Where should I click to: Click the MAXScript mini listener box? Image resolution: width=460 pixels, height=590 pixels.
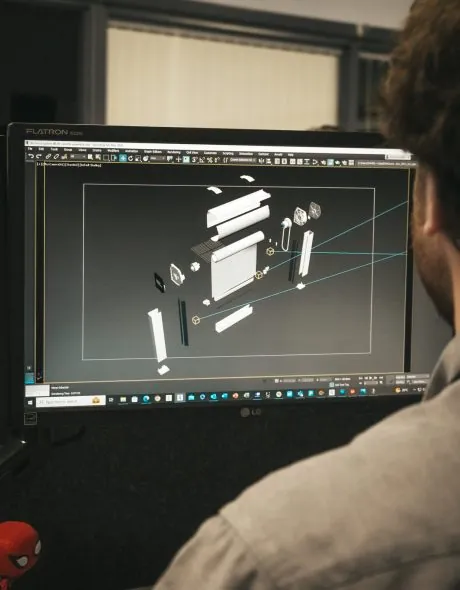coord(37,390)
